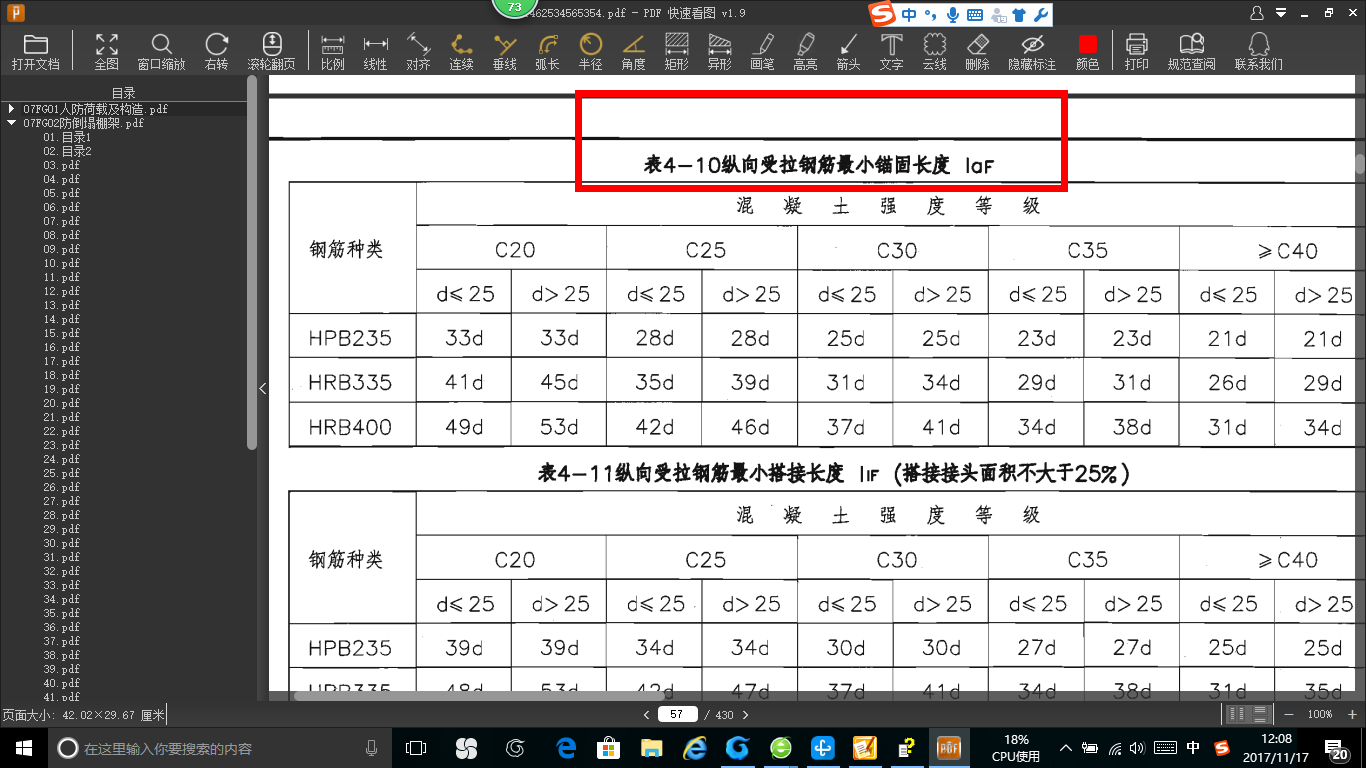
Task: Rotate the page with 右转
Action: (x=216, y=50)
